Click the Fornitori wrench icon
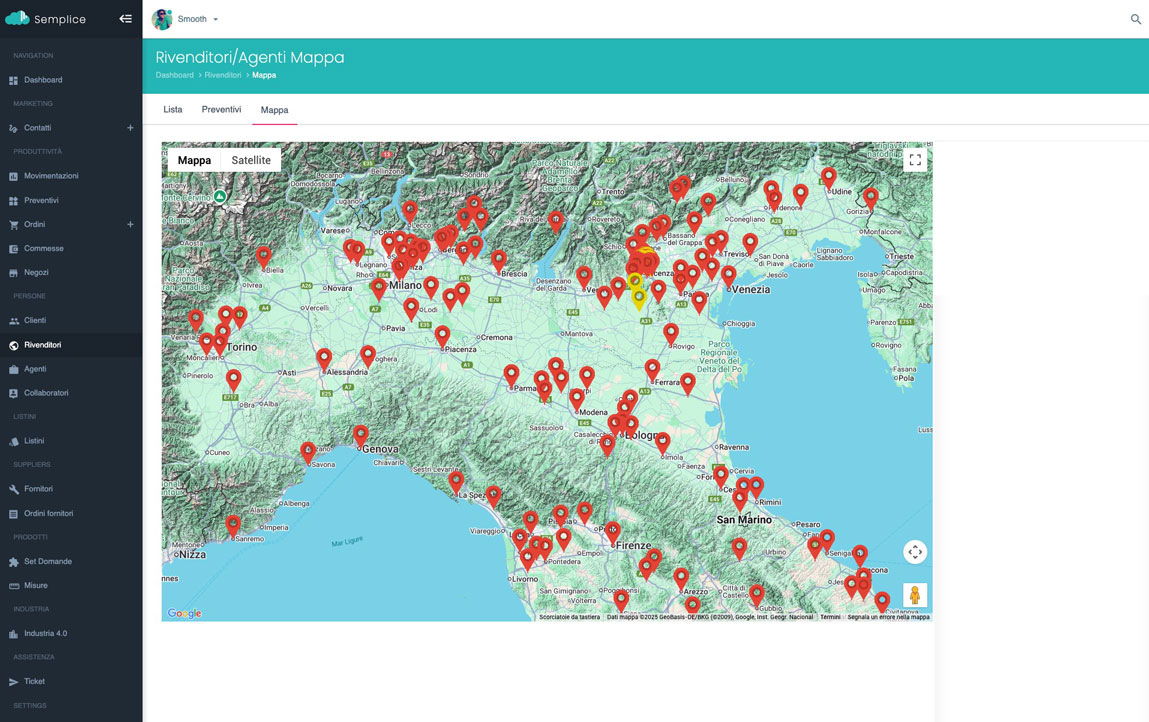The width and height of the screenshot is (1149, 722). [x=14, y=490]
